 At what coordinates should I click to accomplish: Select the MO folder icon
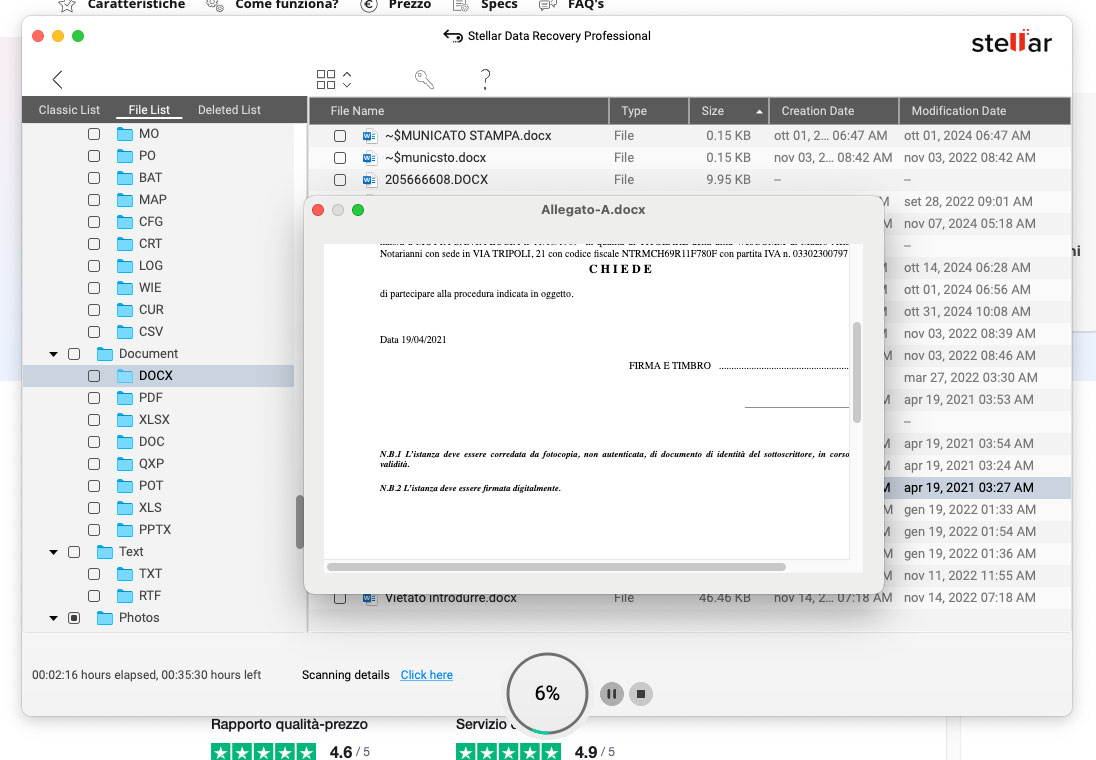(125, 134)
